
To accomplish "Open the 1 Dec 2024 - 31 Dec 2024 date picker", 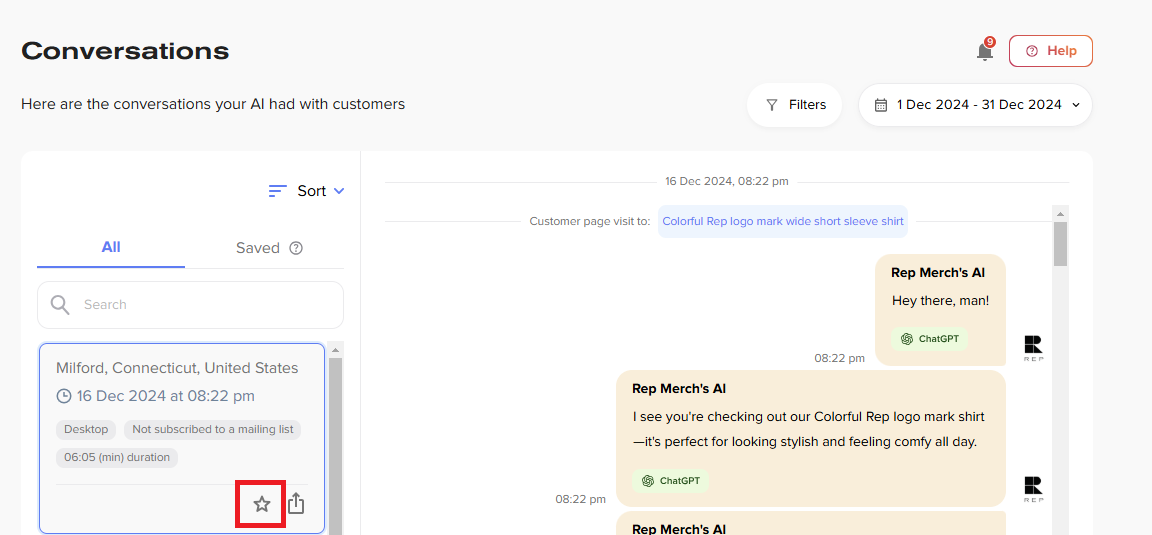I will [x=975, y=105].
